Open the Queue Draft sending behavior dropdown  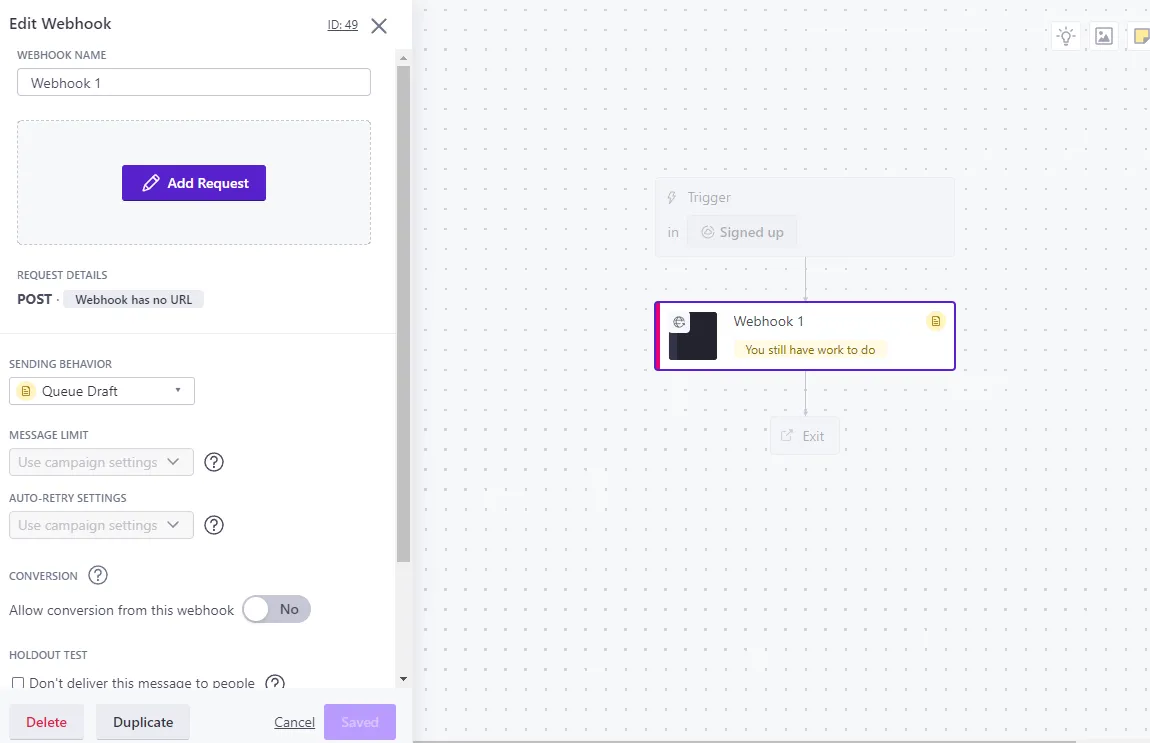[x=101, y=391]
